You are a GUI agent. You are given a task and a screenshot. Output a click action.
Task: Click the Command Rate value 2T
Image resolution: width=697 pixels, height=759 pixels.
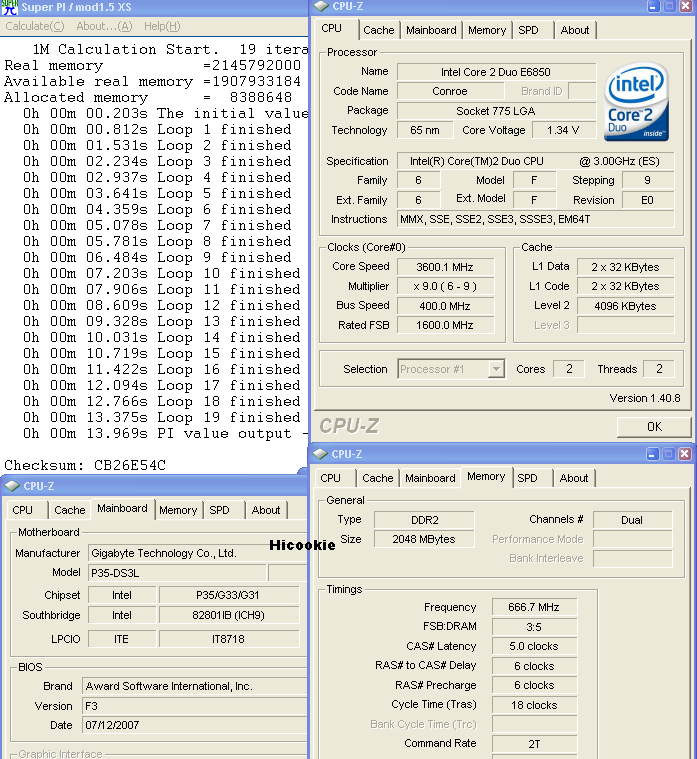(534, 744)
